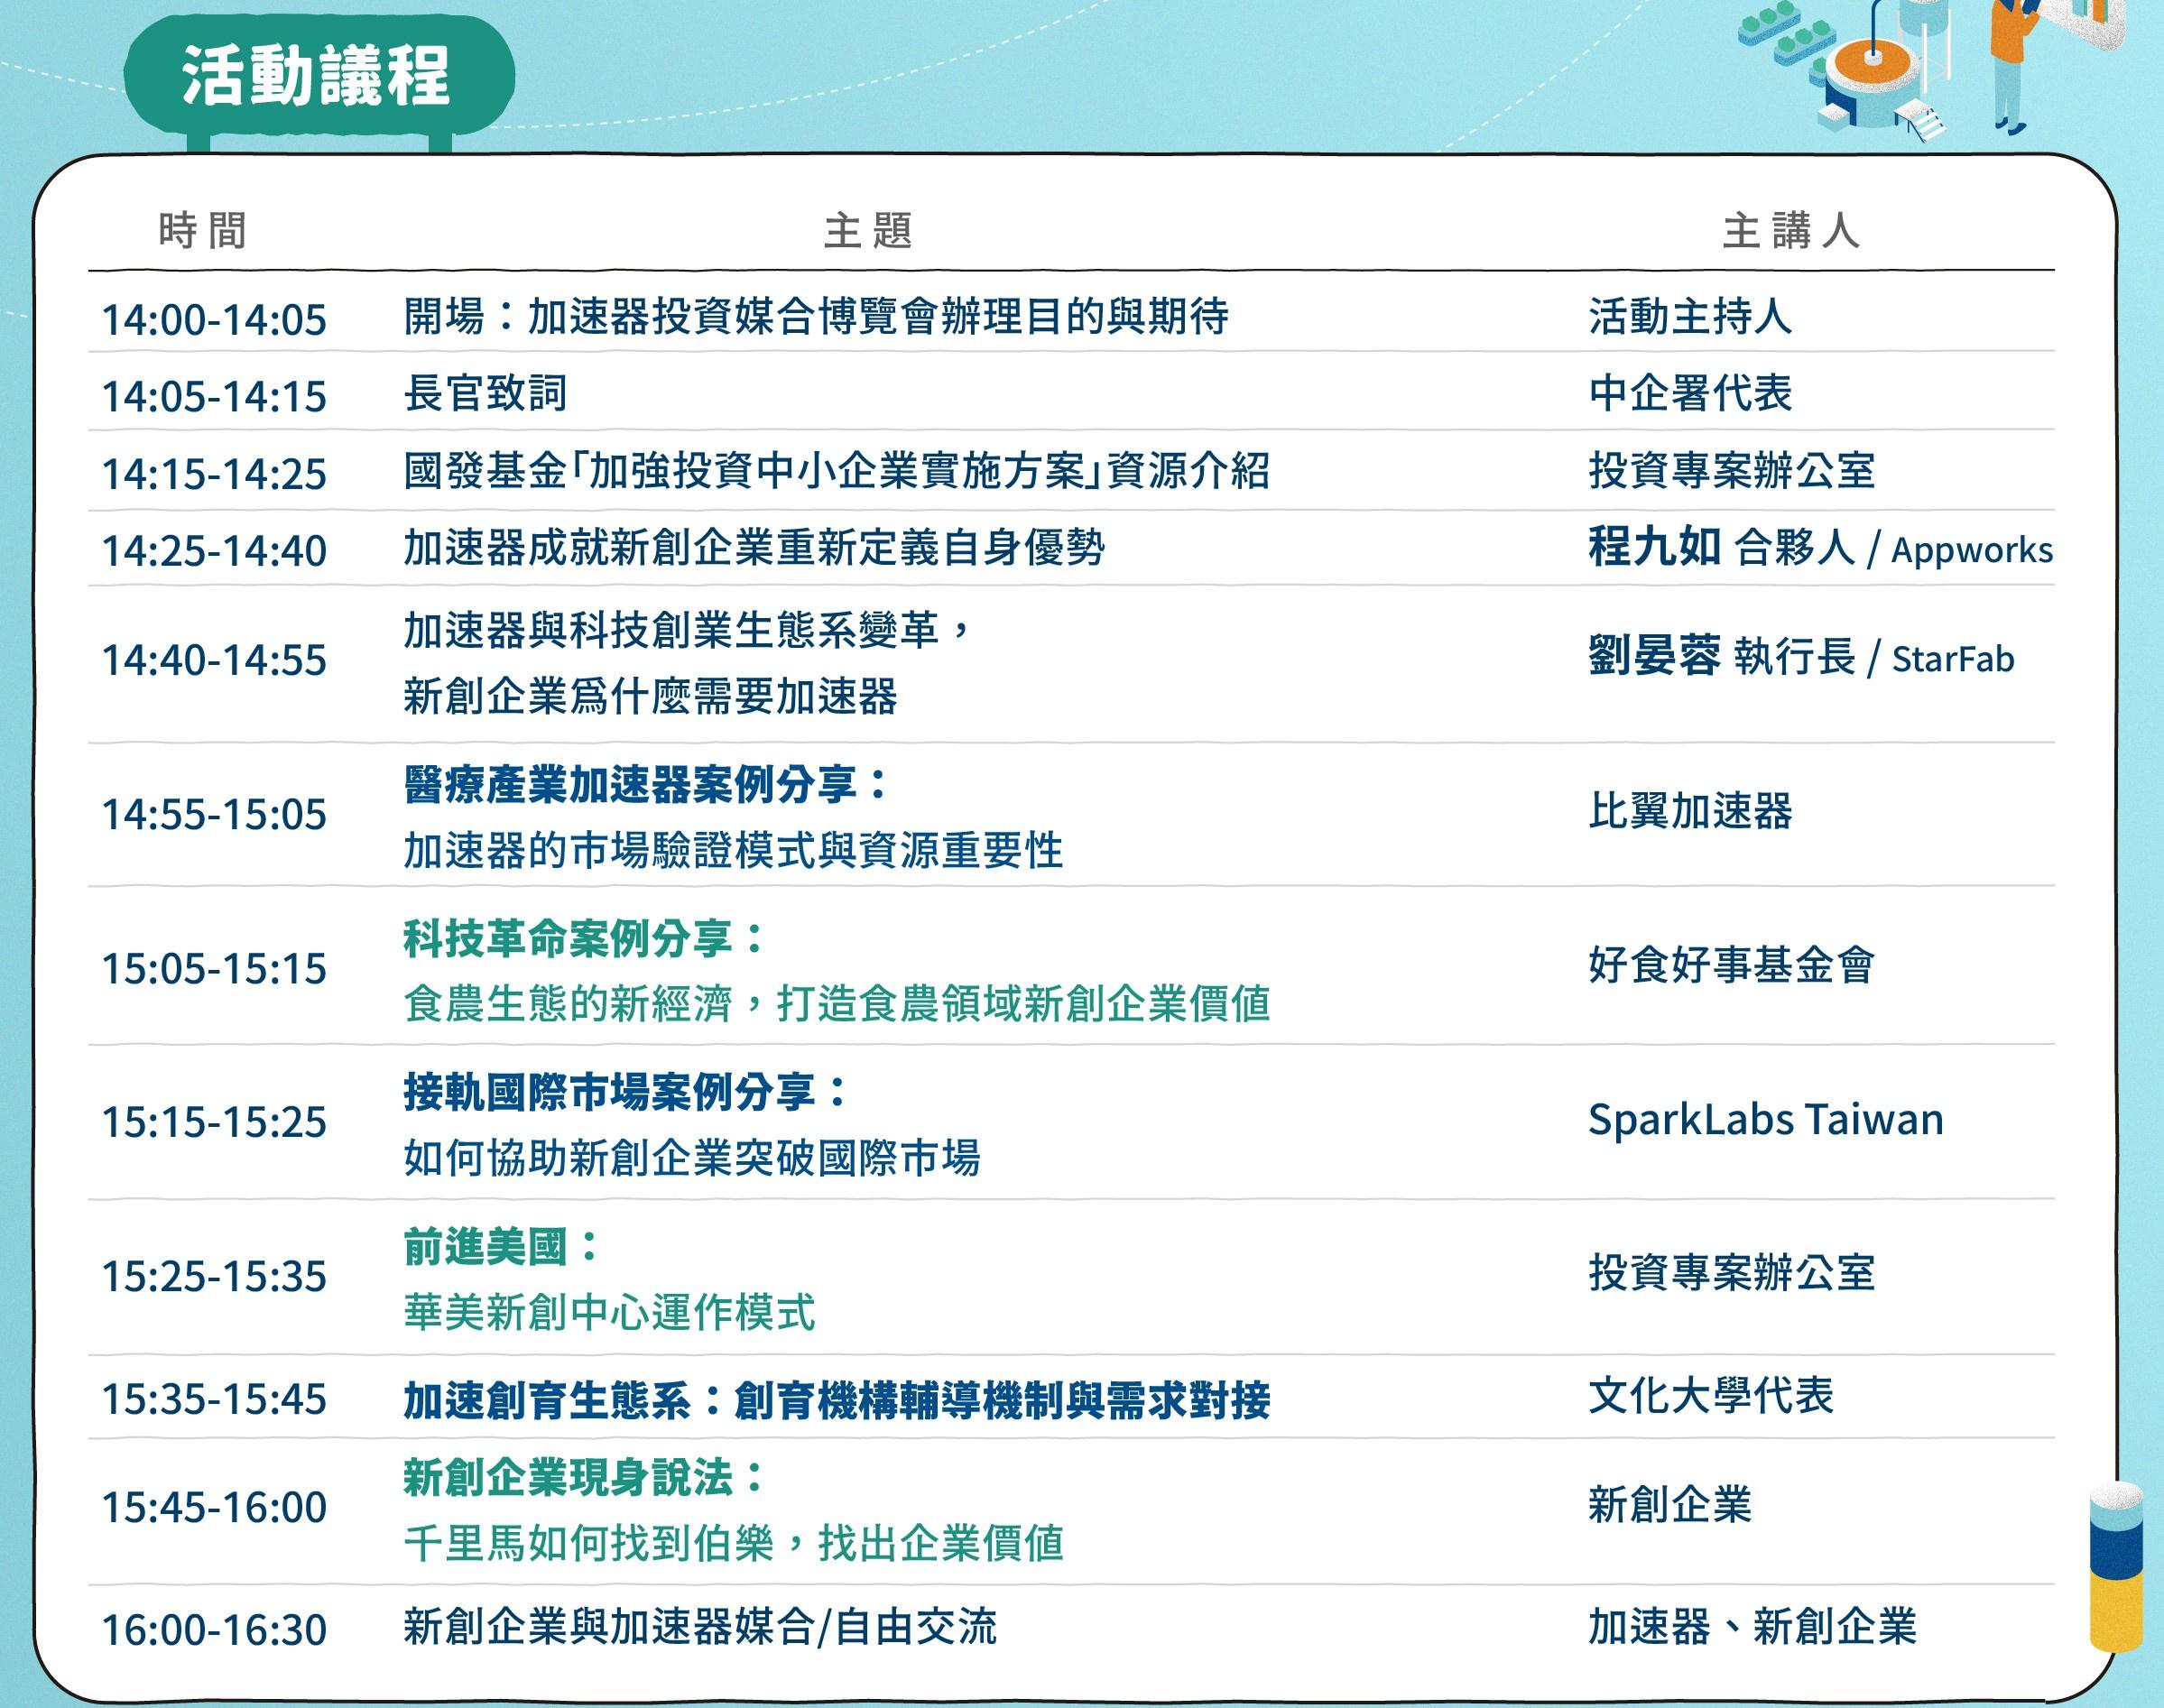Click the 活動議程 title banner
Screen dimensions: 2164x1708
[x=316, y=77]
